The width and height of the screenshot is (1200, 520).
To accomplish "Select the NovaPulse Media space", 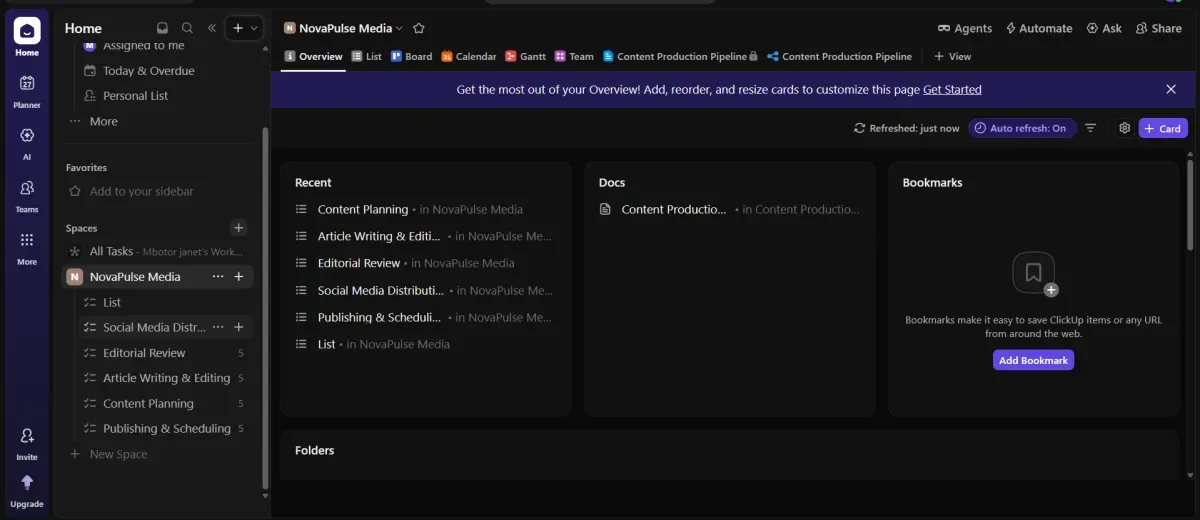I will [135, 277].
